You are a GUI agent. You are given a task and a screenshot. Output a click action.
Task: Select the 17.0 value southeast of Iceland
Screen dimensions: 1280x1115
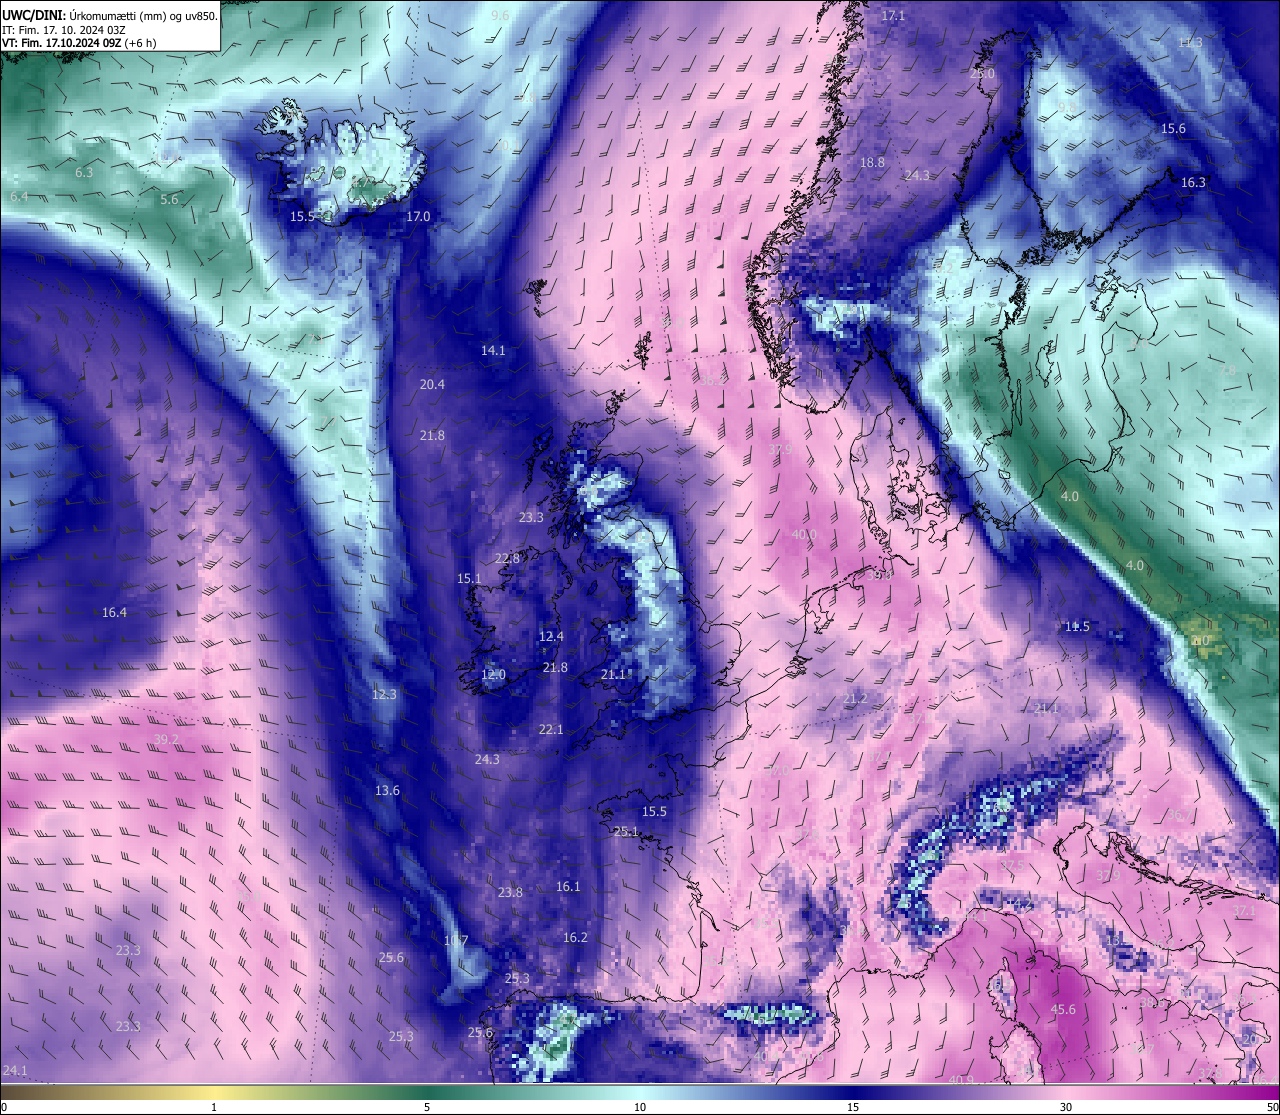pos(418,217)
